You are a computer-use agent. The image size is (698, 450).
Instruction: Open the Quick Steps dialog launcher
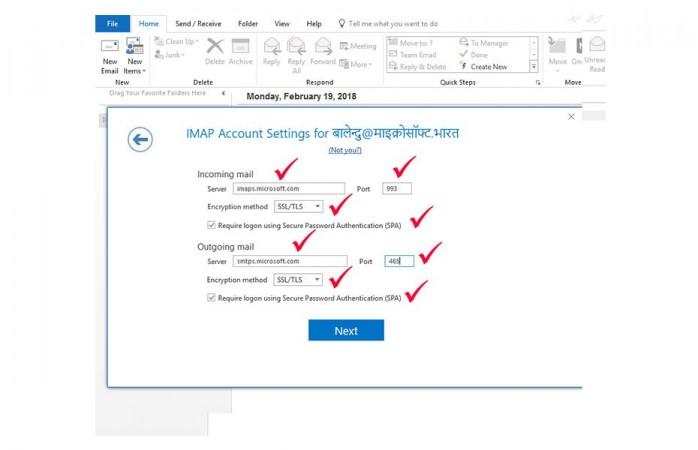[x=538, y=83]
